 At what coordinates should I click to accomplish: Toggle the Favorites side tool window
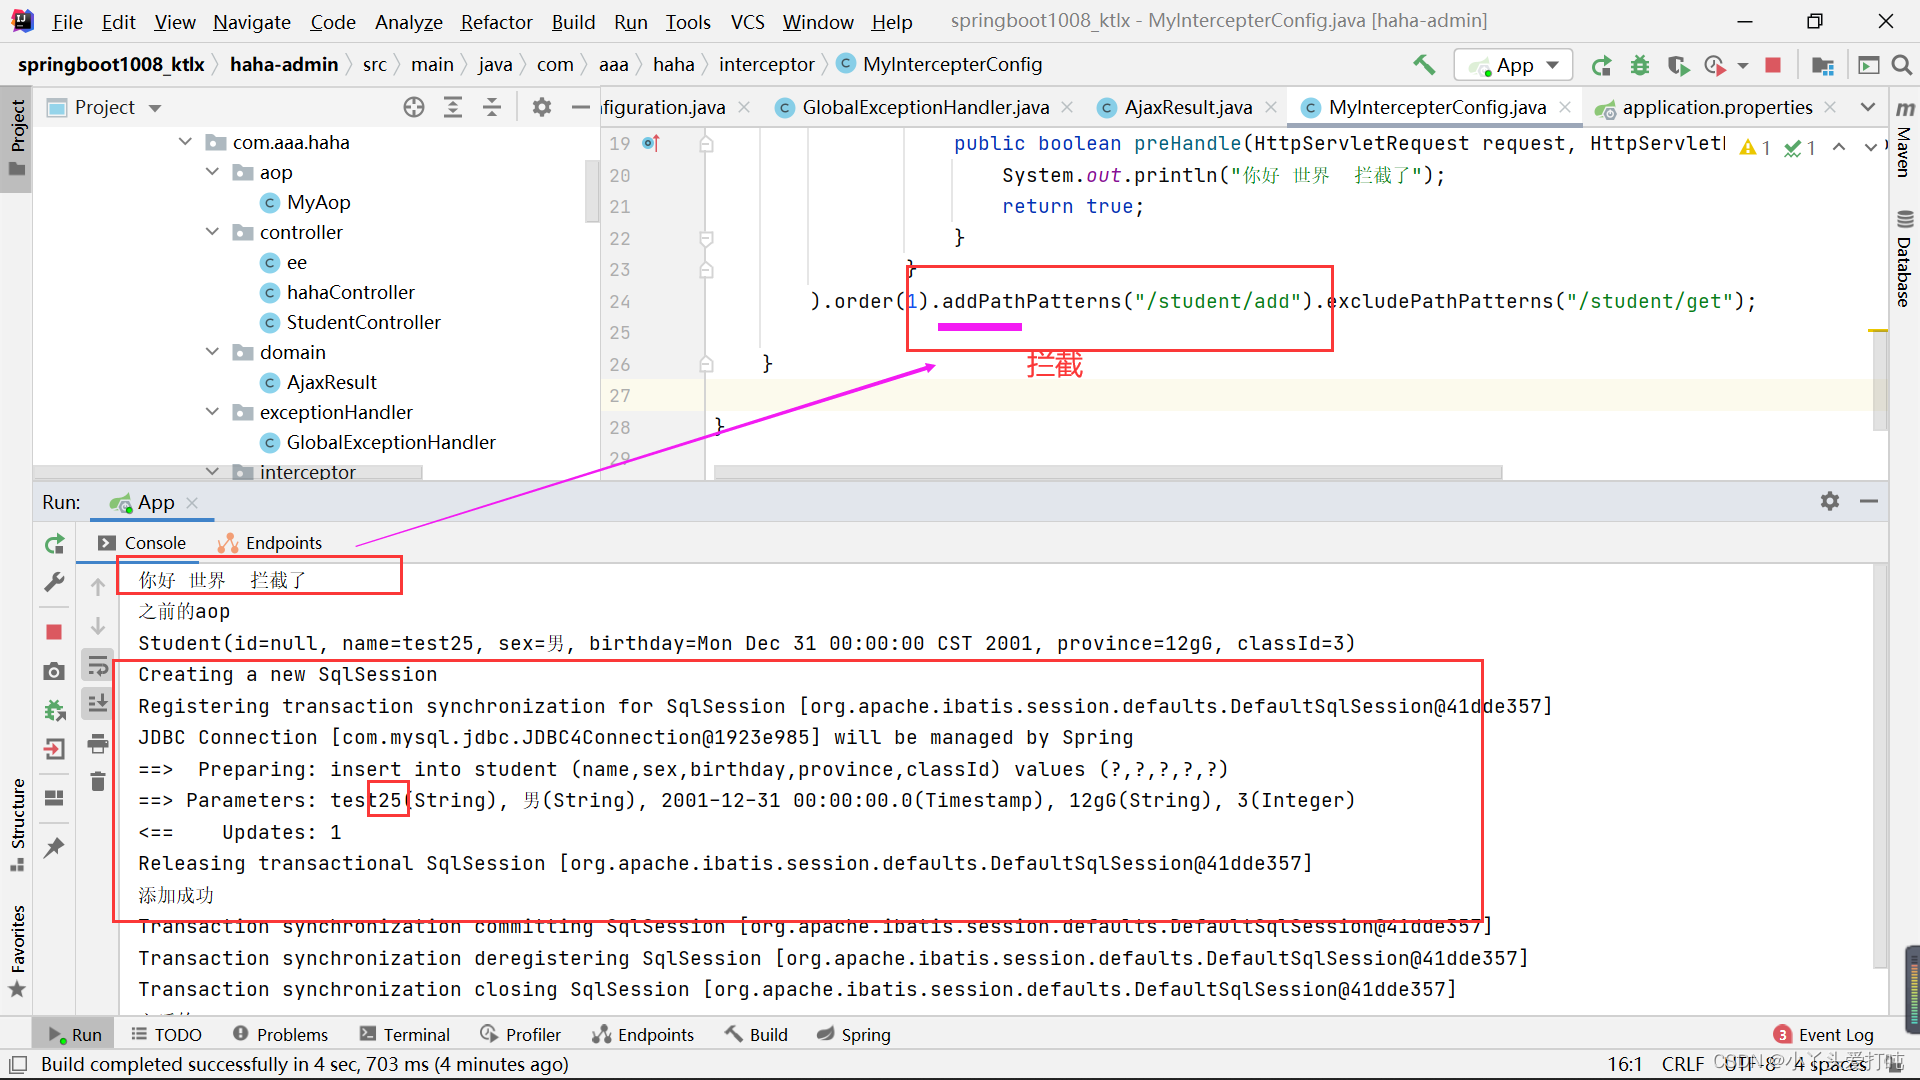pyautogui.click(x=17, y=951)
